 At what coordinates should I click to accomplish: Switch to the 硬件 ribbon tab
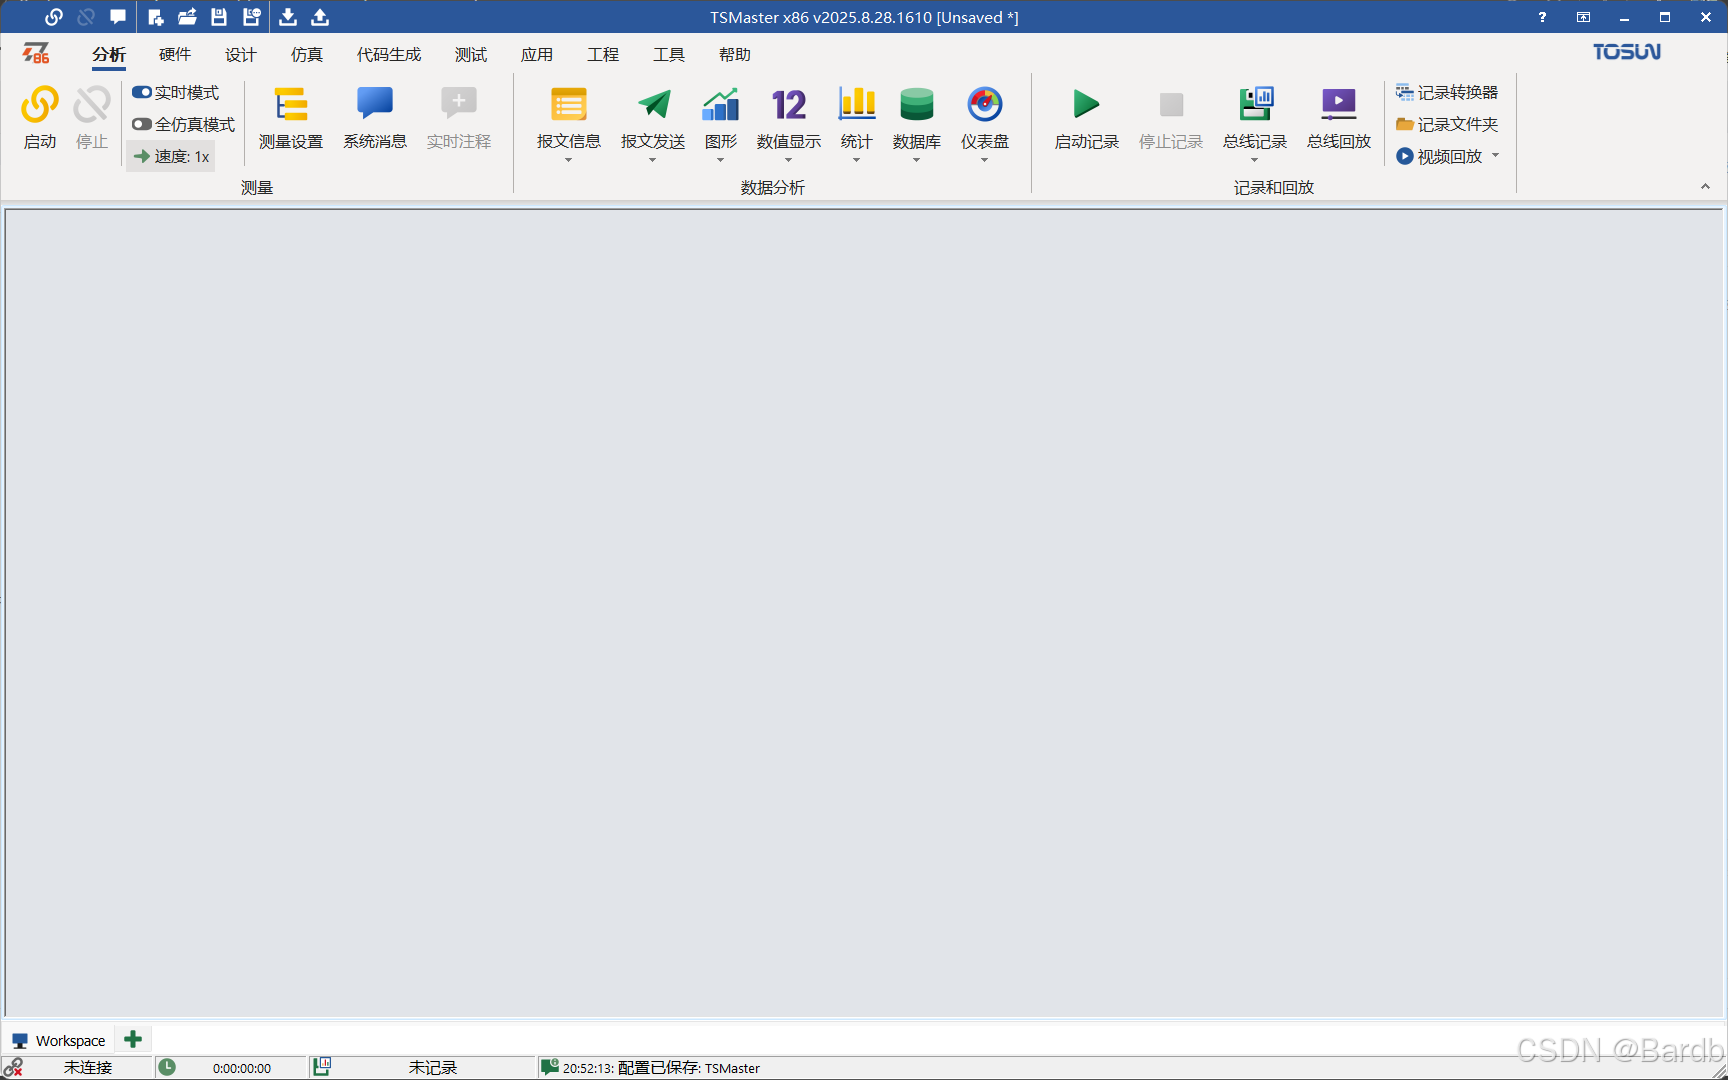(x=175, y=54)
